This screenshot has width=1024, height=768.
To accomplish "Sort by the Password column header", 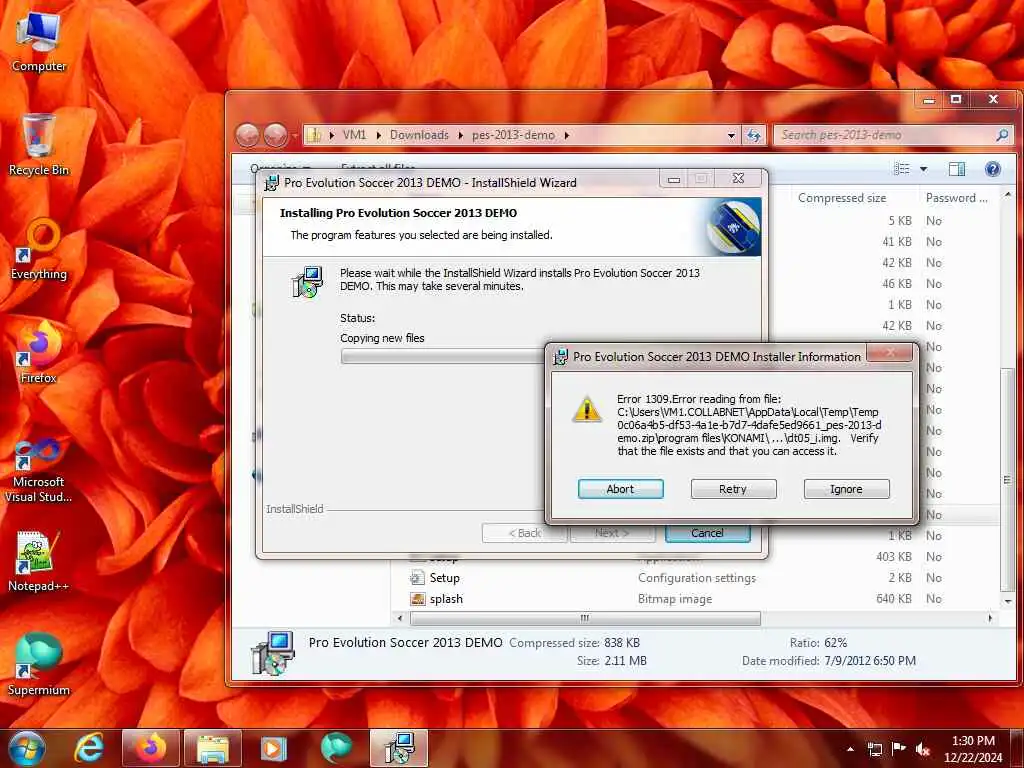I will [956, 198].
